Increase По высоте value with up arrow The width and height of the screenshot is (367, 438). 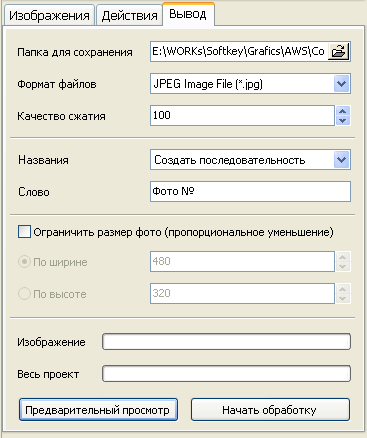tap(343, 289)
